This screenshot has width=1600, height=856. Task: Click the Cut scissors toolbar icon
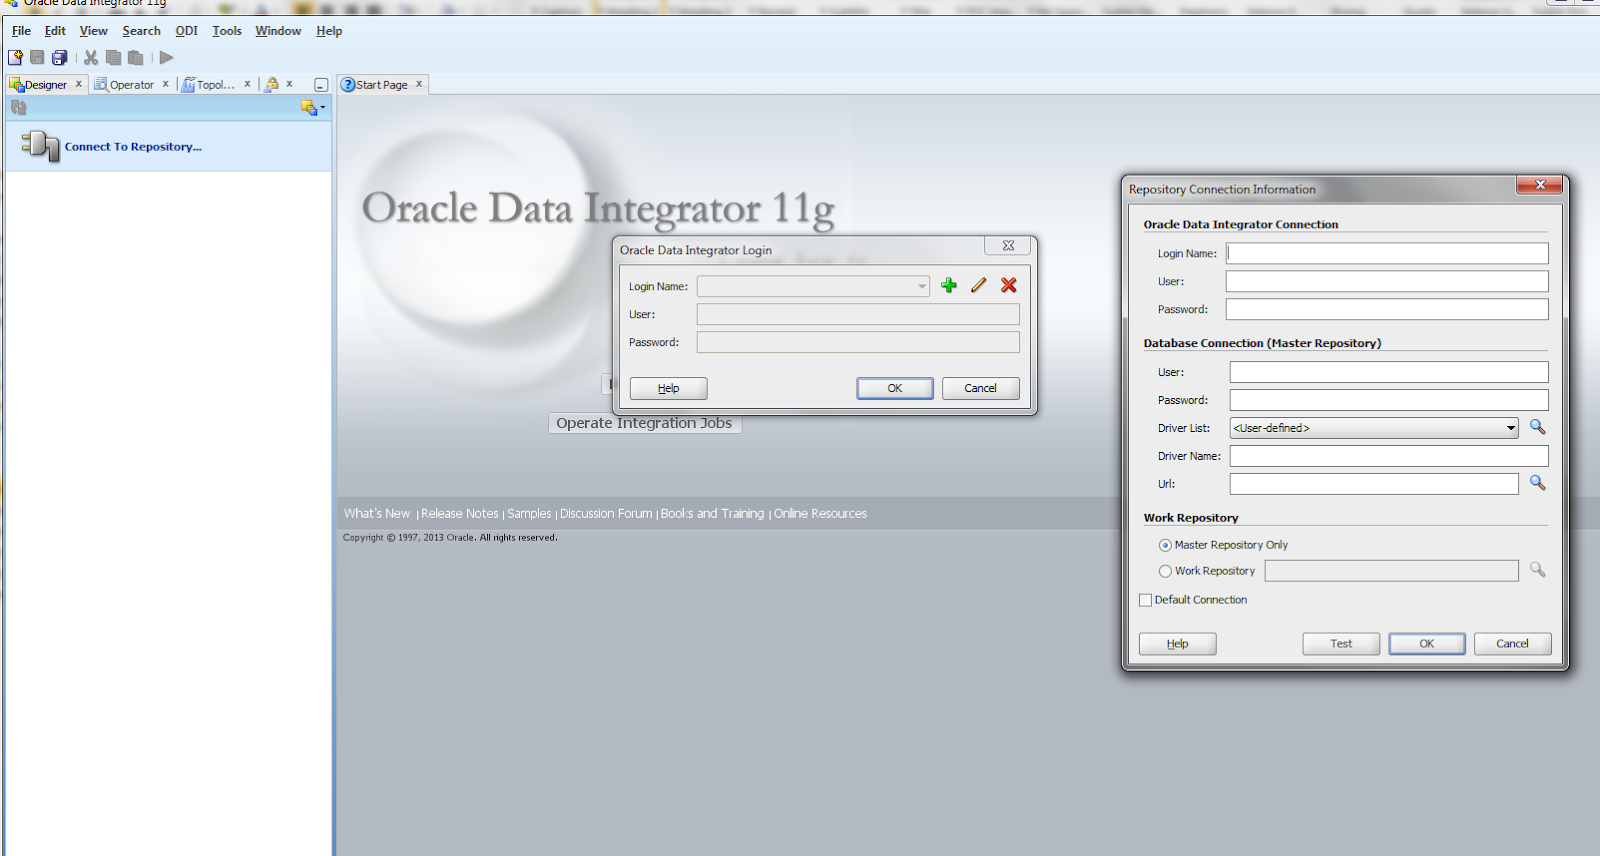click(91, 58)
